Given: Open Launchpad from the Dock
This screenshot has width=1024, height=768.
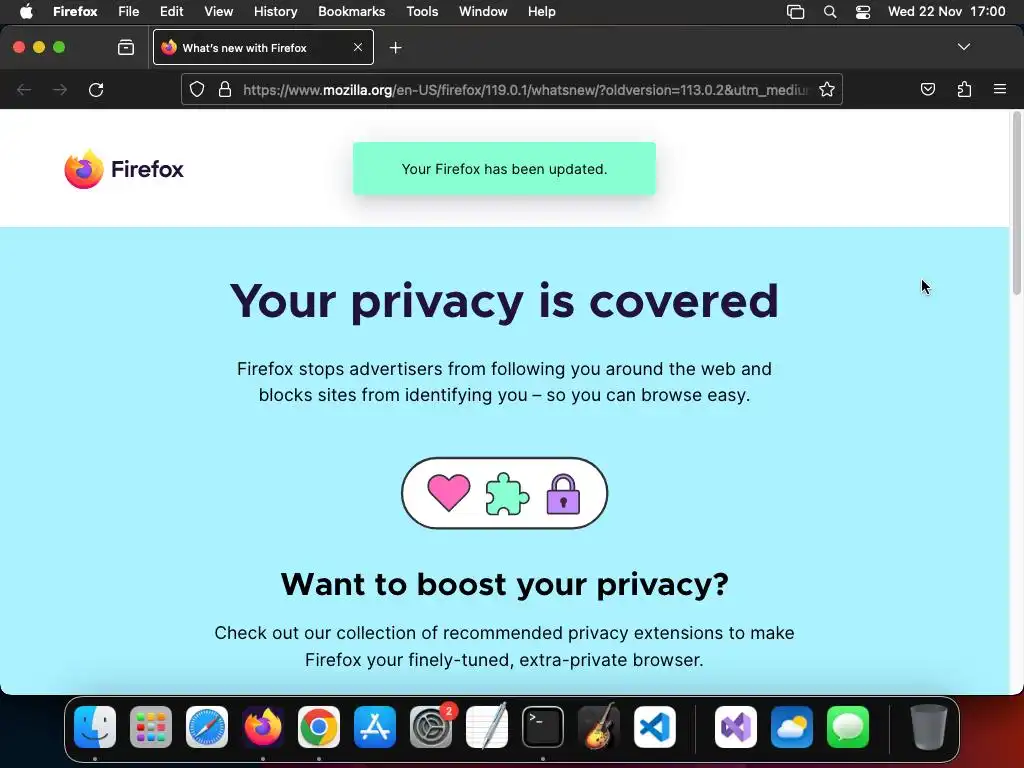Looking at the screenshot, I should (x=151, y=727).
